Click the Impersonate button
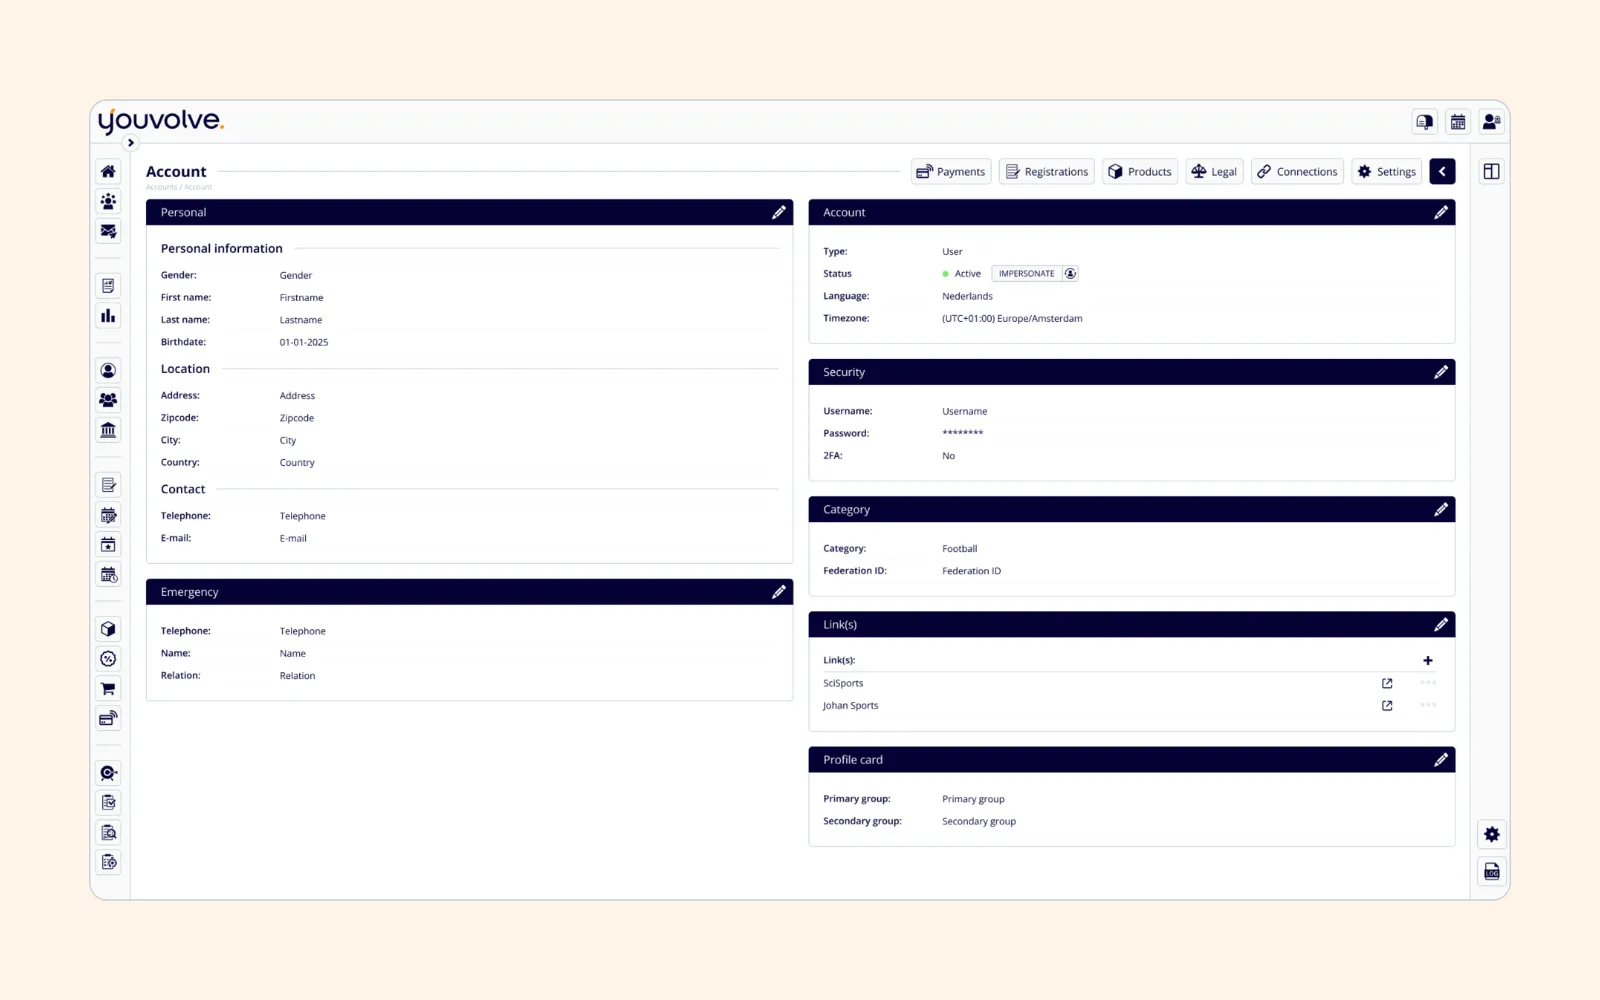Viewport: 1600px width, 1000px height. coord(1035,274)
